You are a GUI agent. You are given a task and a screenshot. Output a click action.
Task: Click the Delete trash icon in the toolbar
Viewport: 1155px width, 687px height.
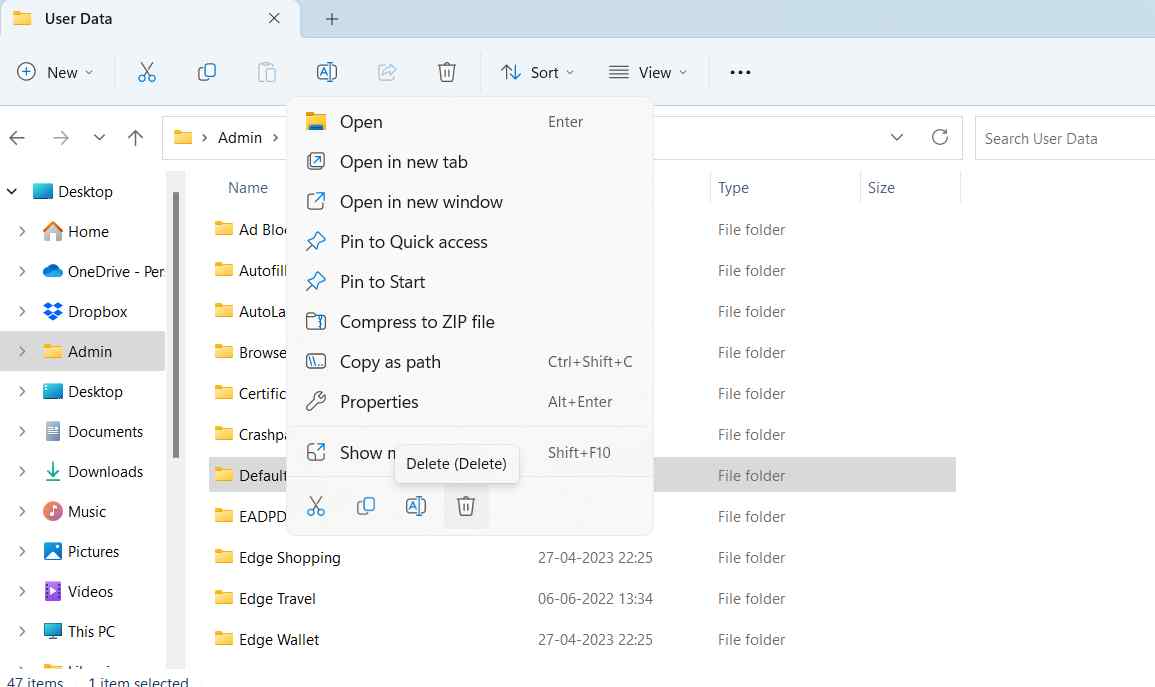click(447, 71)
